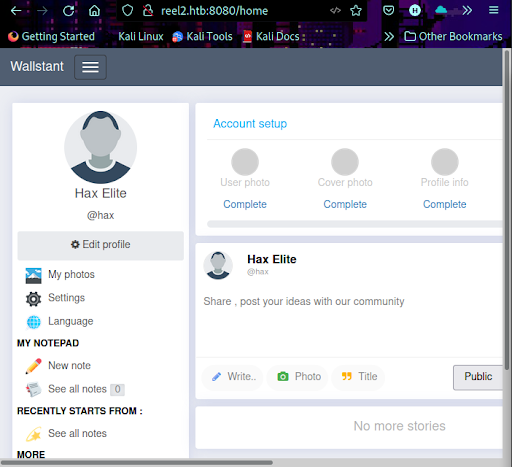Open the Kali Tools bookmark
Screen dimensions: 512x467
point(202,36)
